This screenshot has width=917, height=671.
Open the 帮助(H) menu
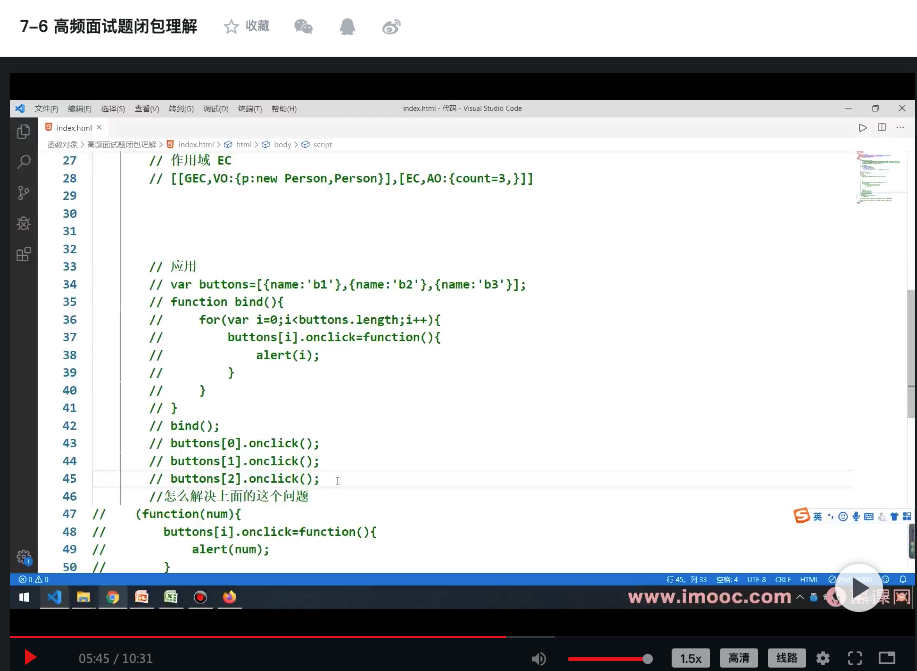point(284,109)
